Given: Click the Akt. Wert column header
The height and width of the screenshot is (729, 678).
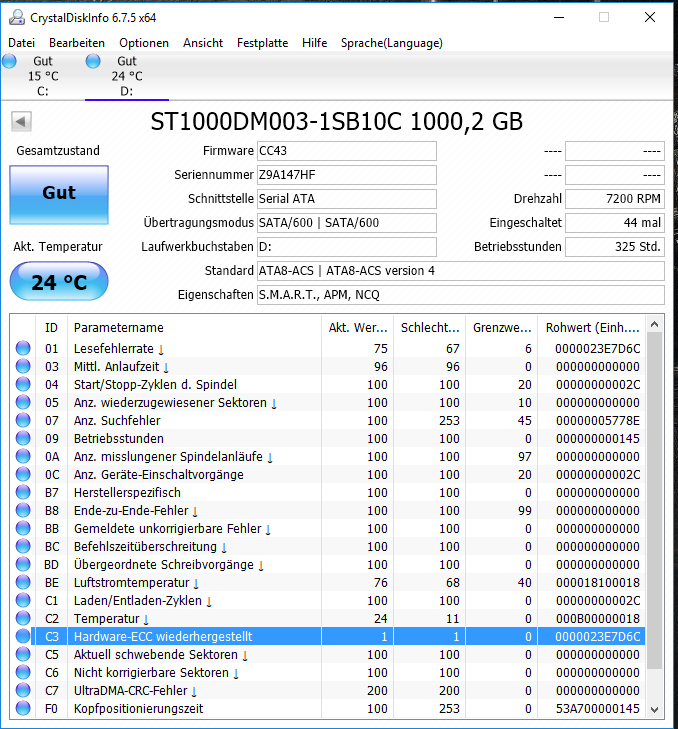Looking at the screenshot, I should click(357, 328).
